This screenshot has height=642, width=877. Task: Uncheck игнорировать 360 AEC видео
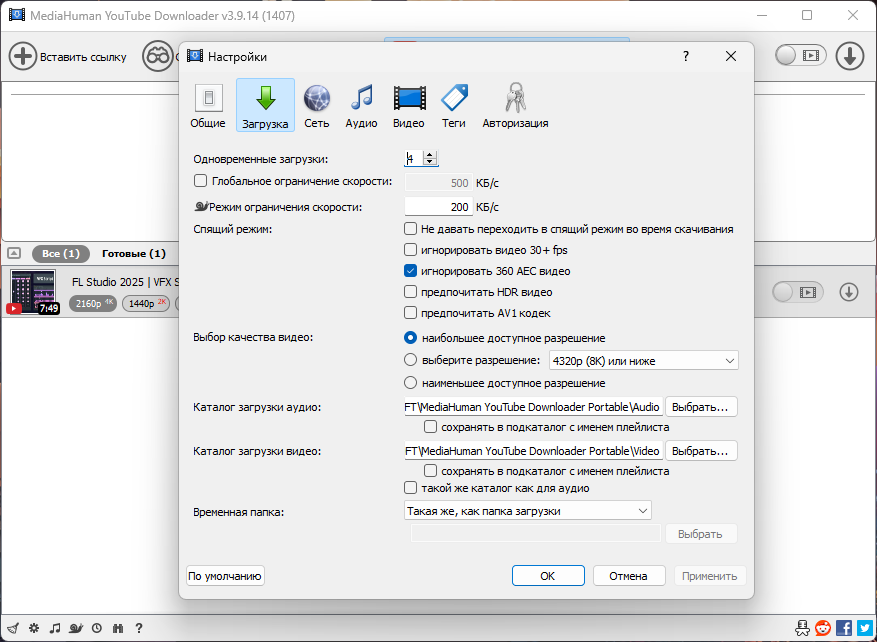pos(411,271)
